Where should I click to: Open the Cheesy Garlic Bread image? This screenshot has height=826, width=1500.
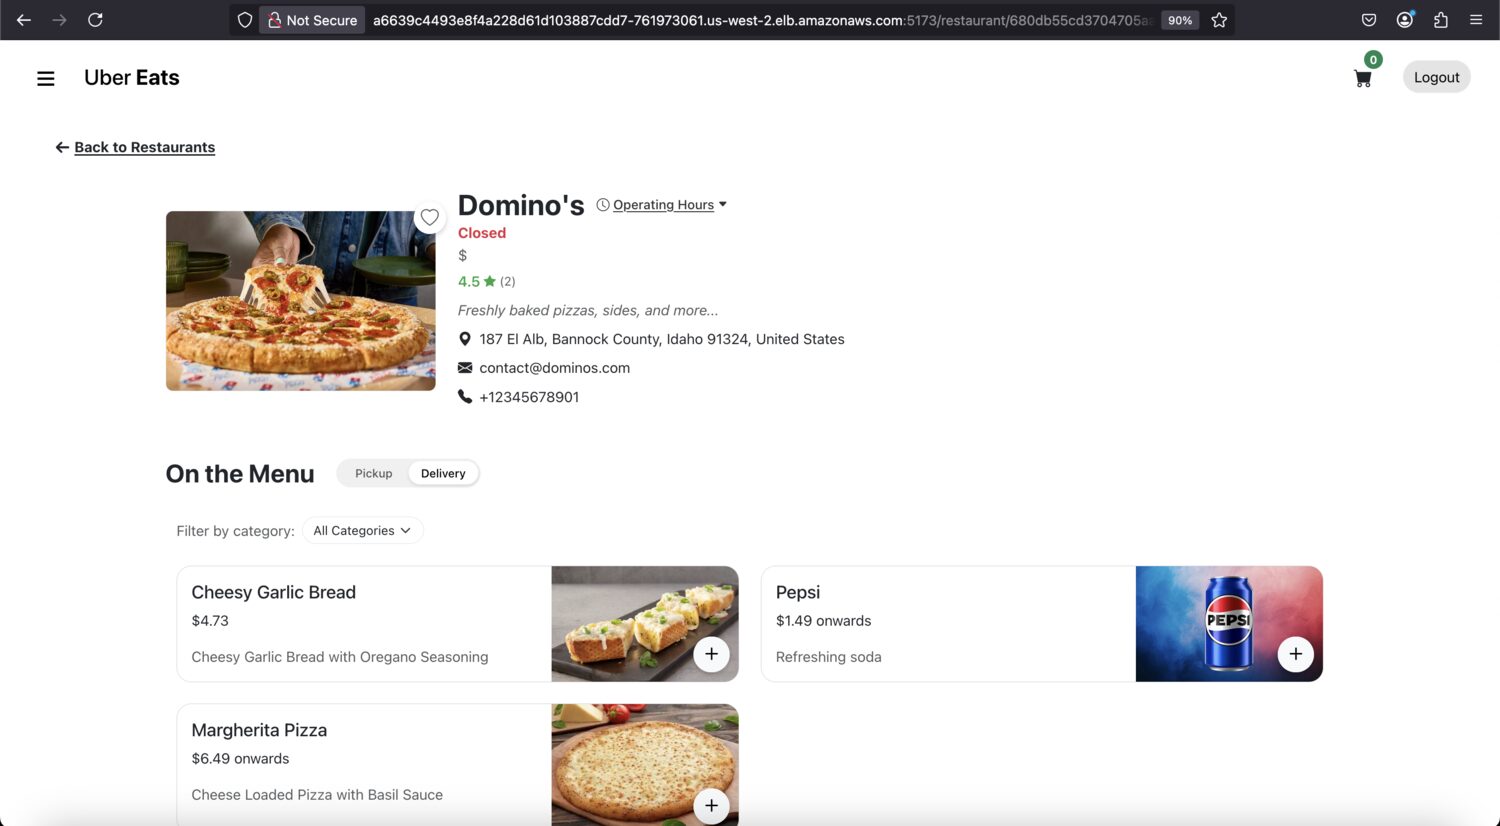645,624
